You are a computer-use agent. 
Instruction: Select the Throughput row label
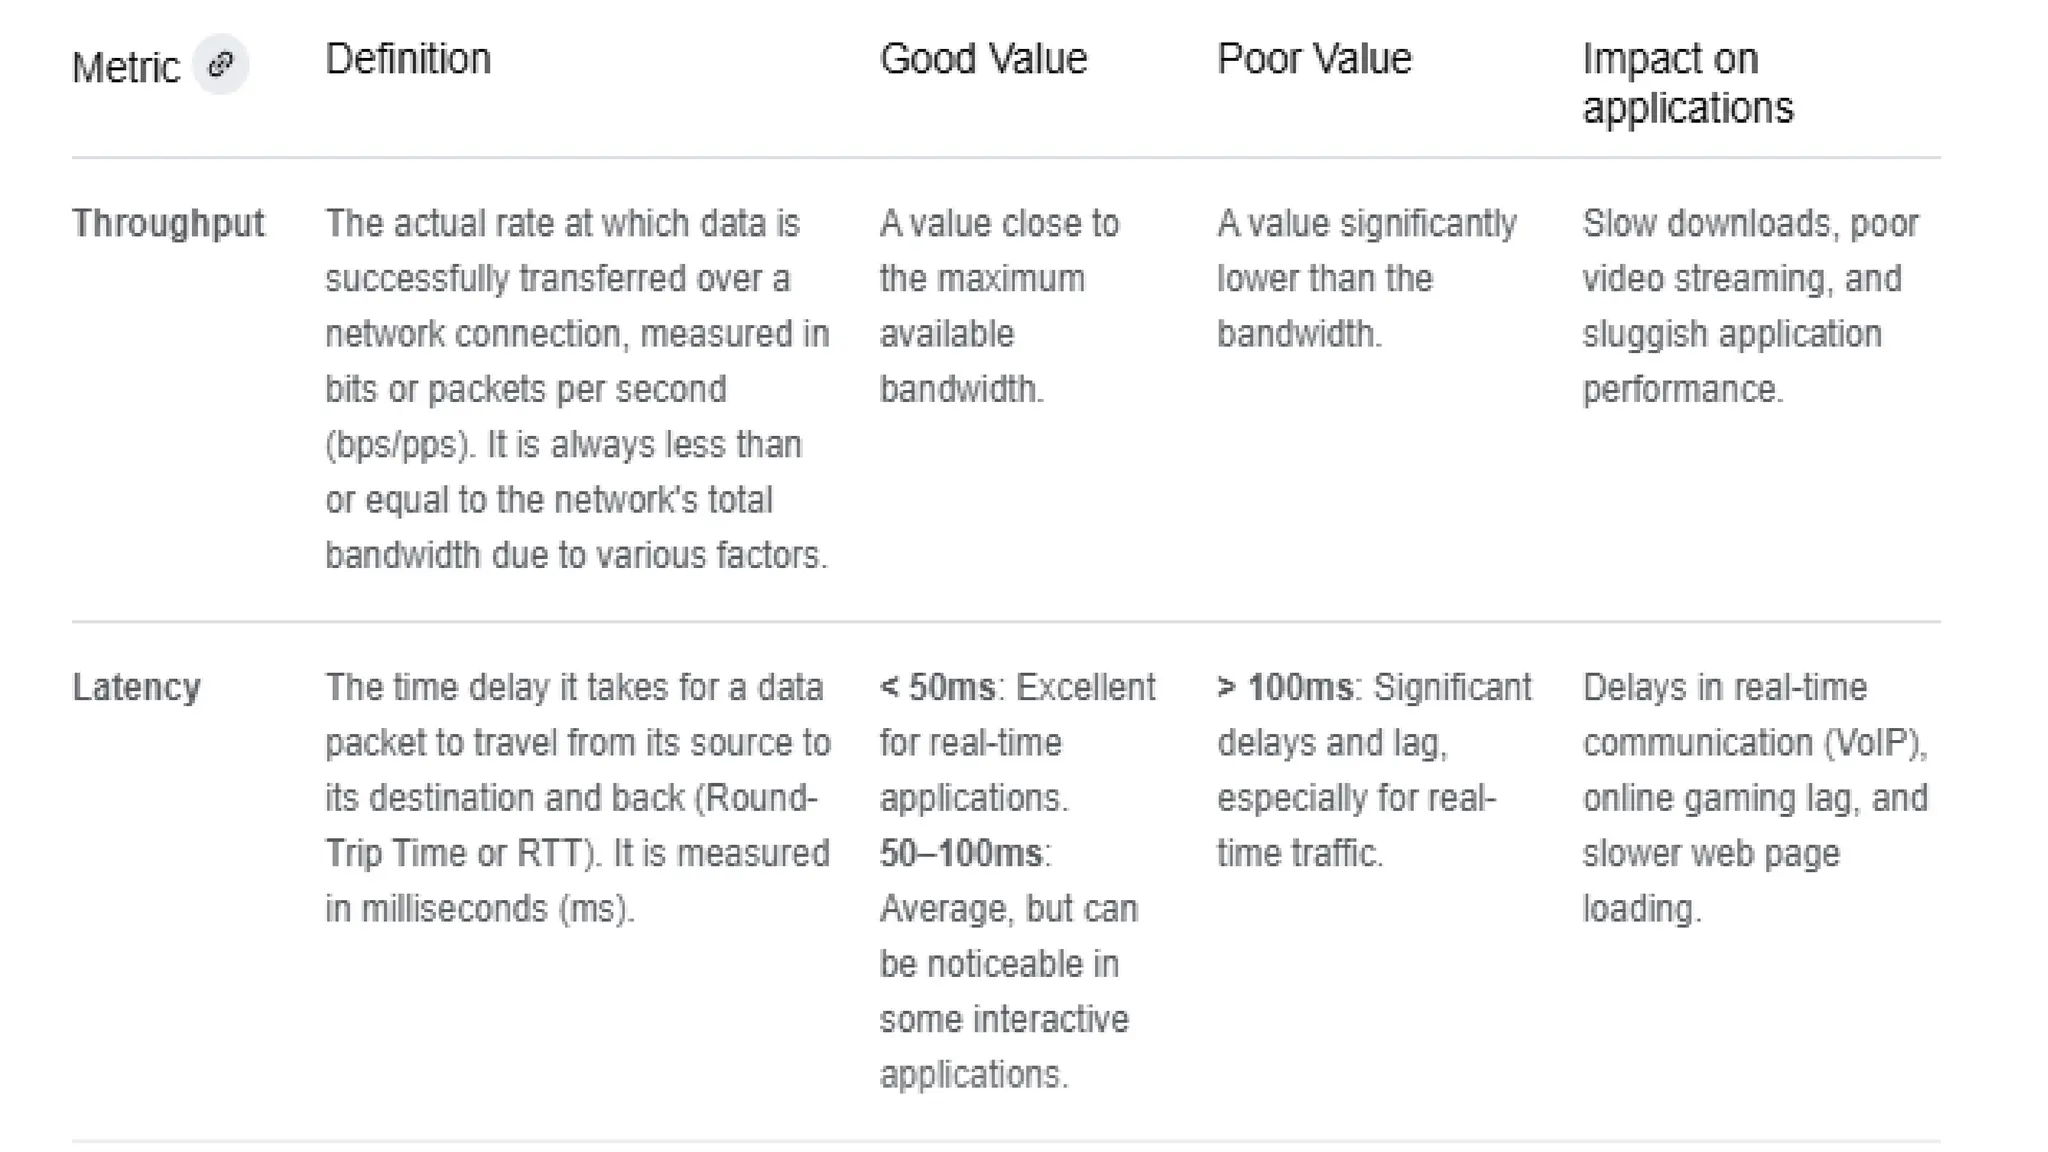point(168,223)
